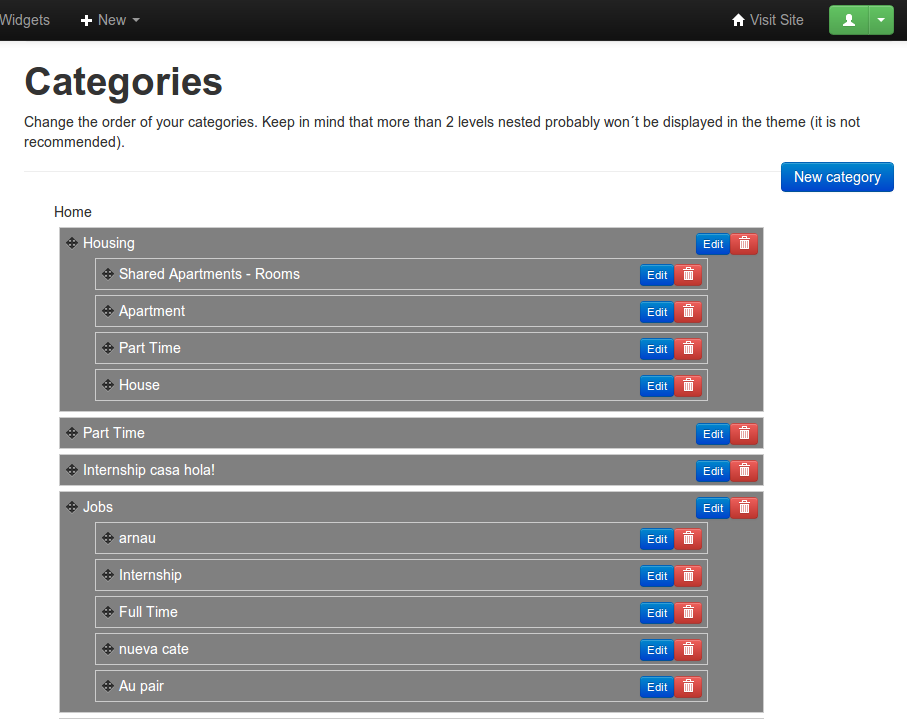Edit the House category
The height and width of the screenshot is (719, 907).
pos(656,386)
